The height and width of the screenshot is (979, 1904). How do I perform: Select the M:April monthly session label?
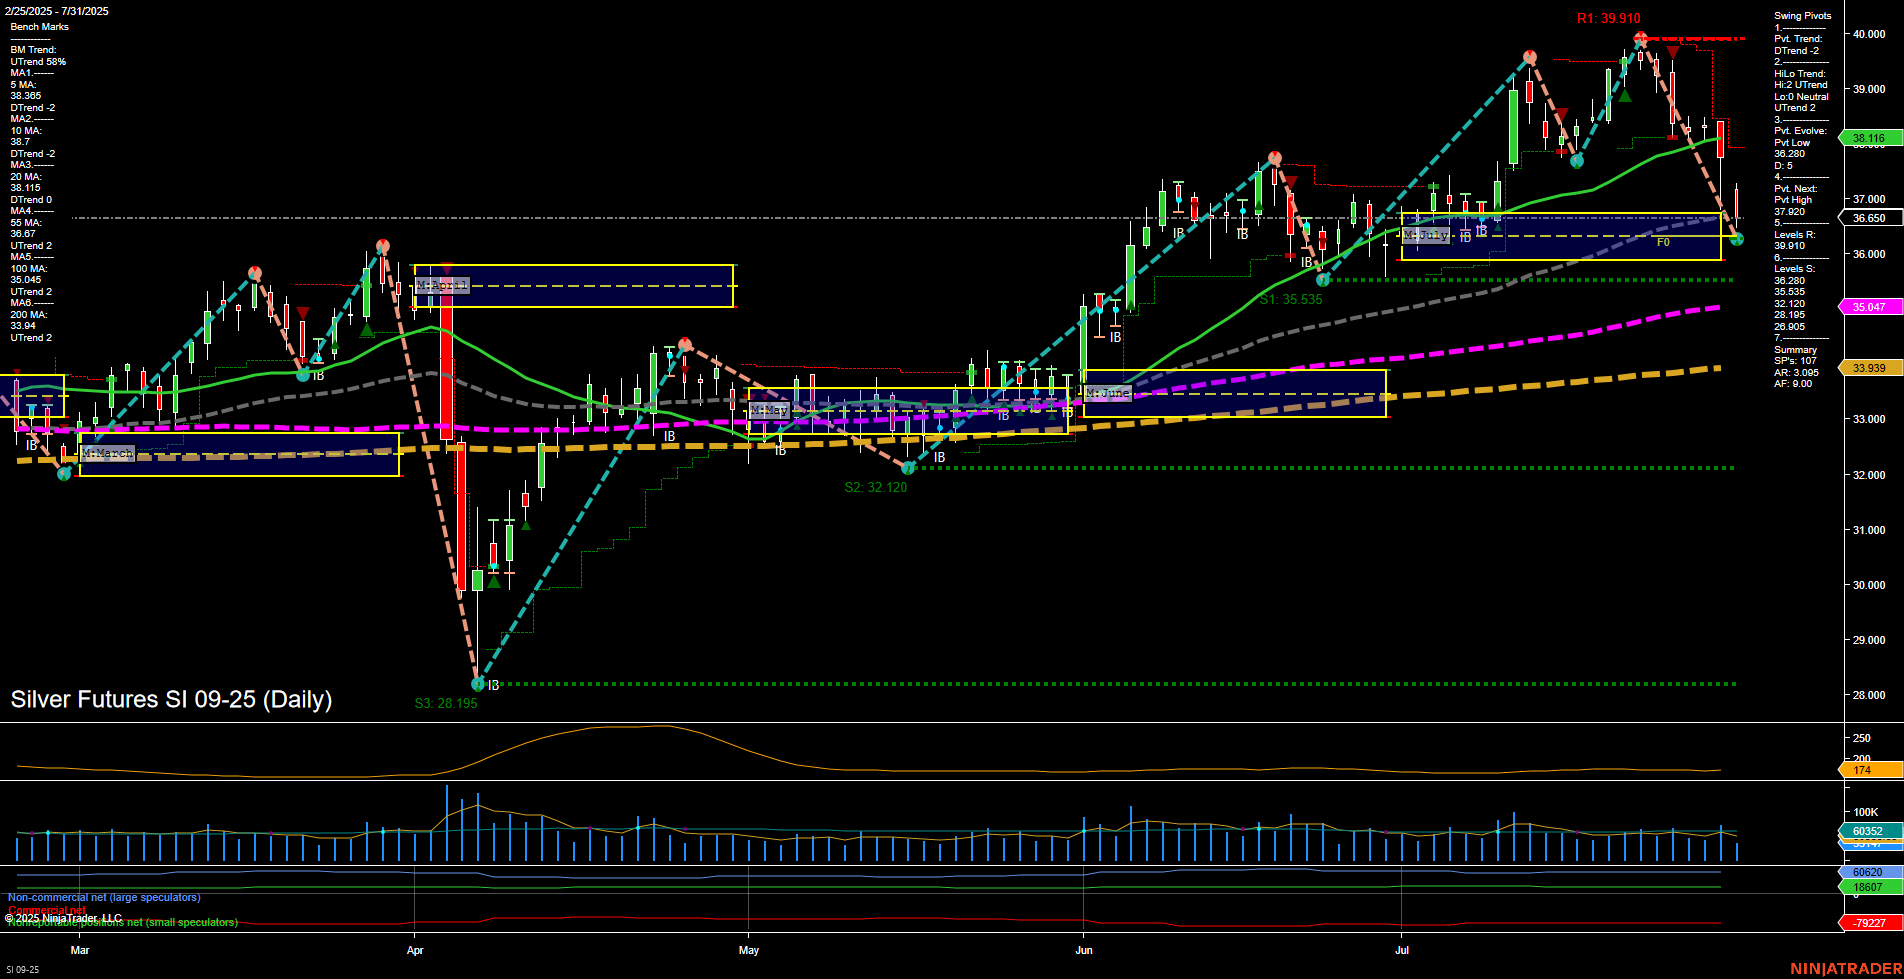(442, 286)
